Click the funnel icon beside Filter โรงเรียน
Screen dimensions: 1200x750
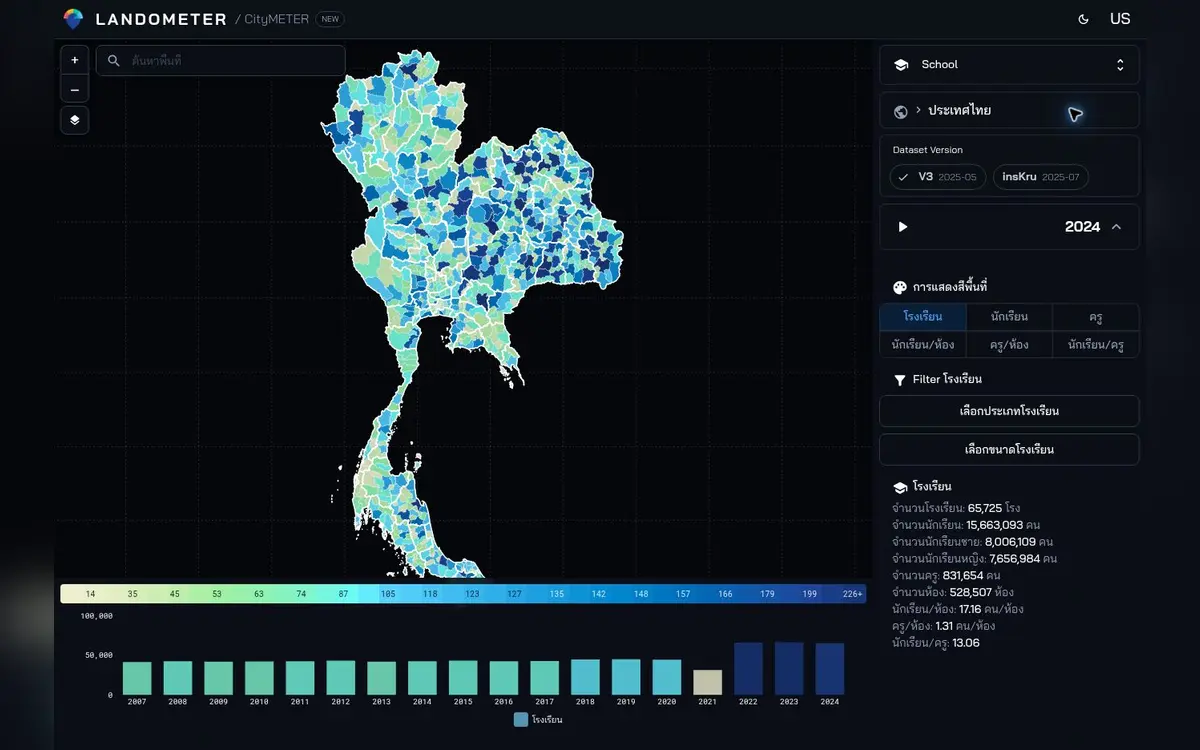(x=900, y=380)
